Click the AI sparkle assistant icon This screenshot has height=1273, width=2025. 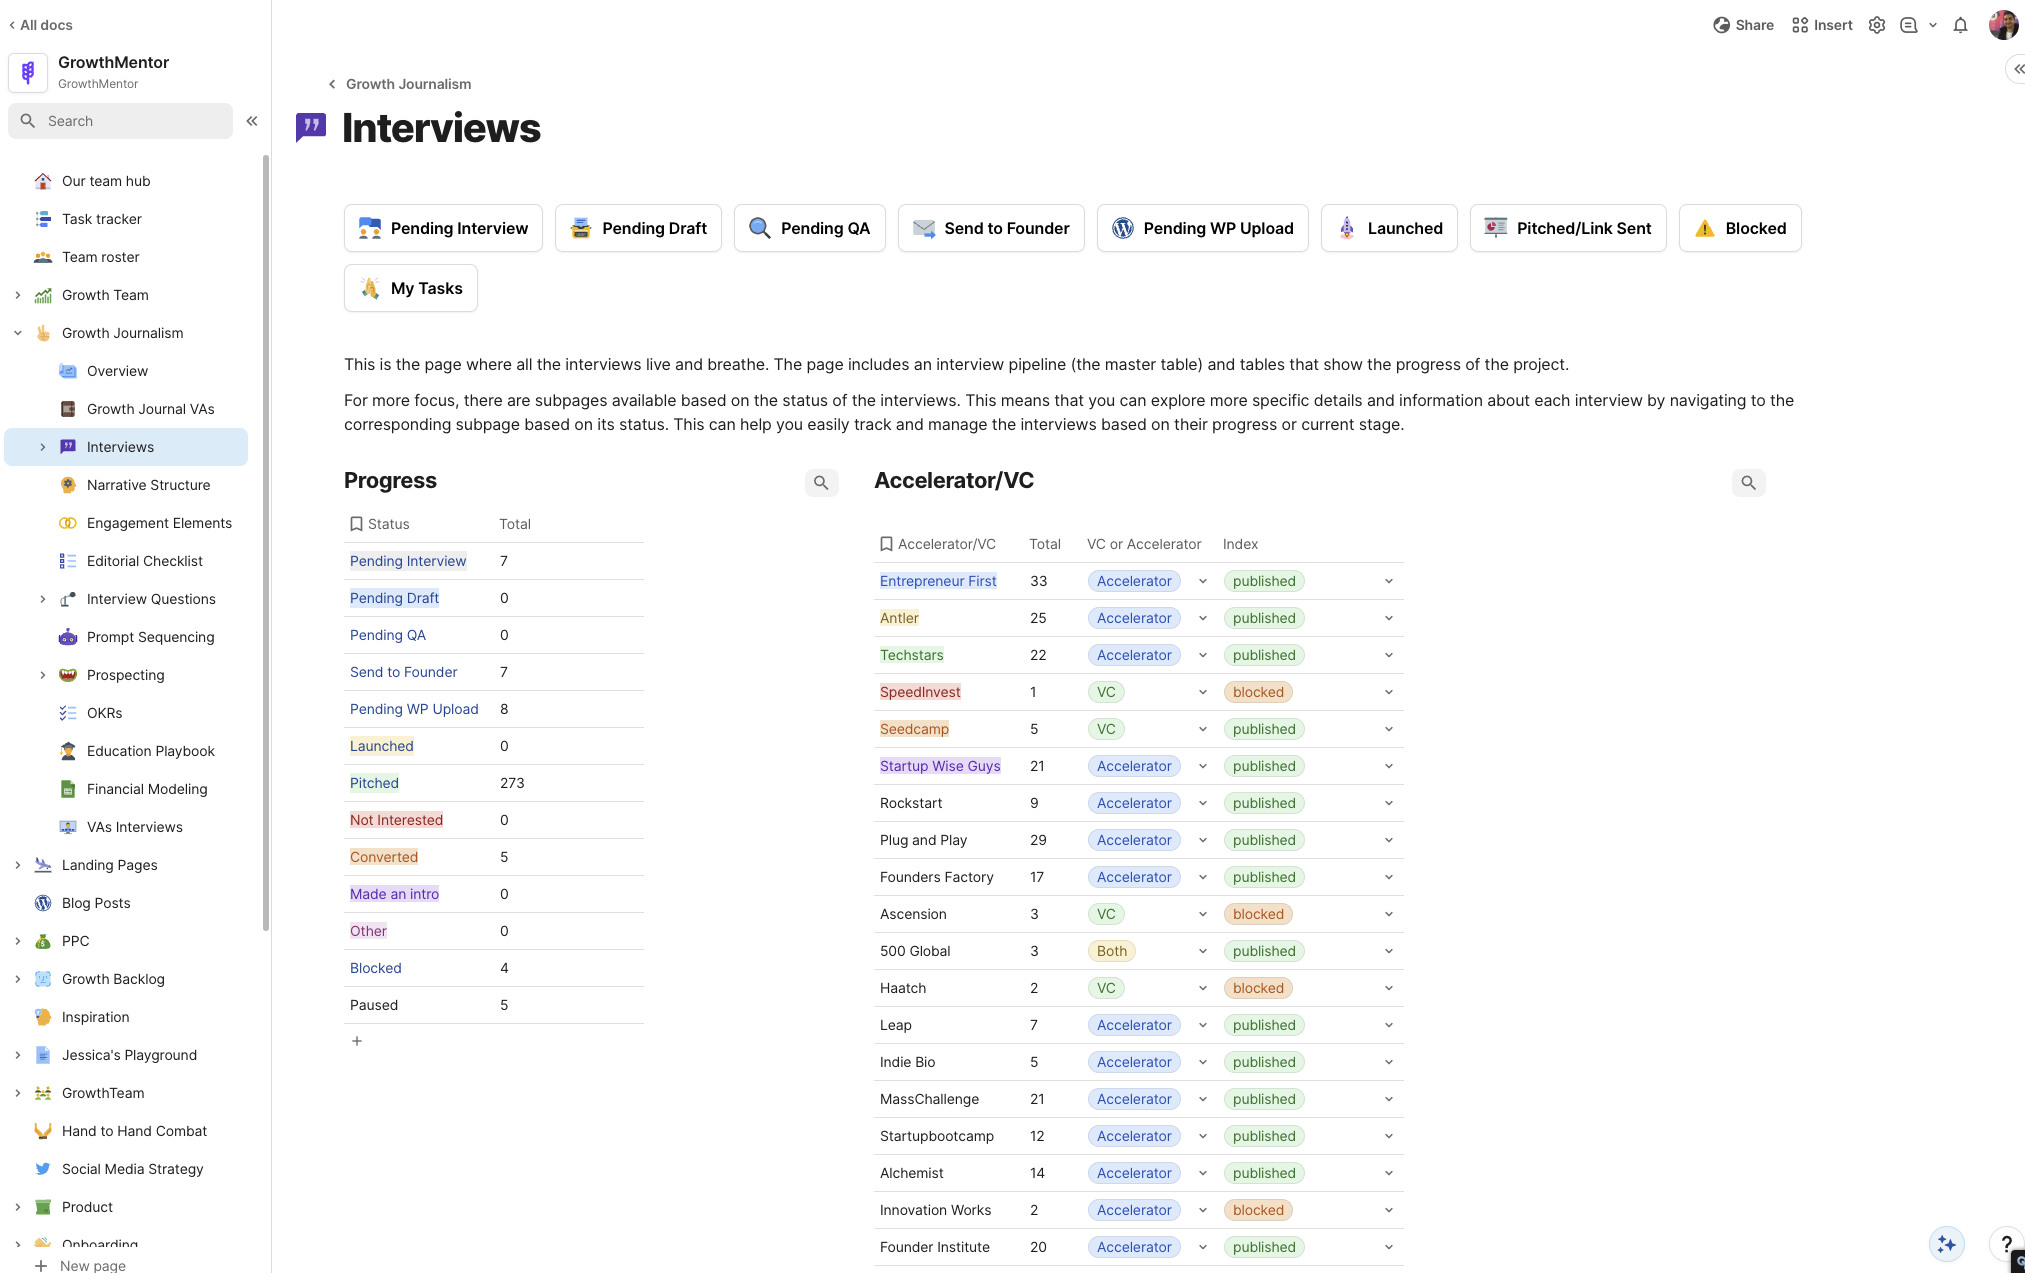(1946, 1244)
